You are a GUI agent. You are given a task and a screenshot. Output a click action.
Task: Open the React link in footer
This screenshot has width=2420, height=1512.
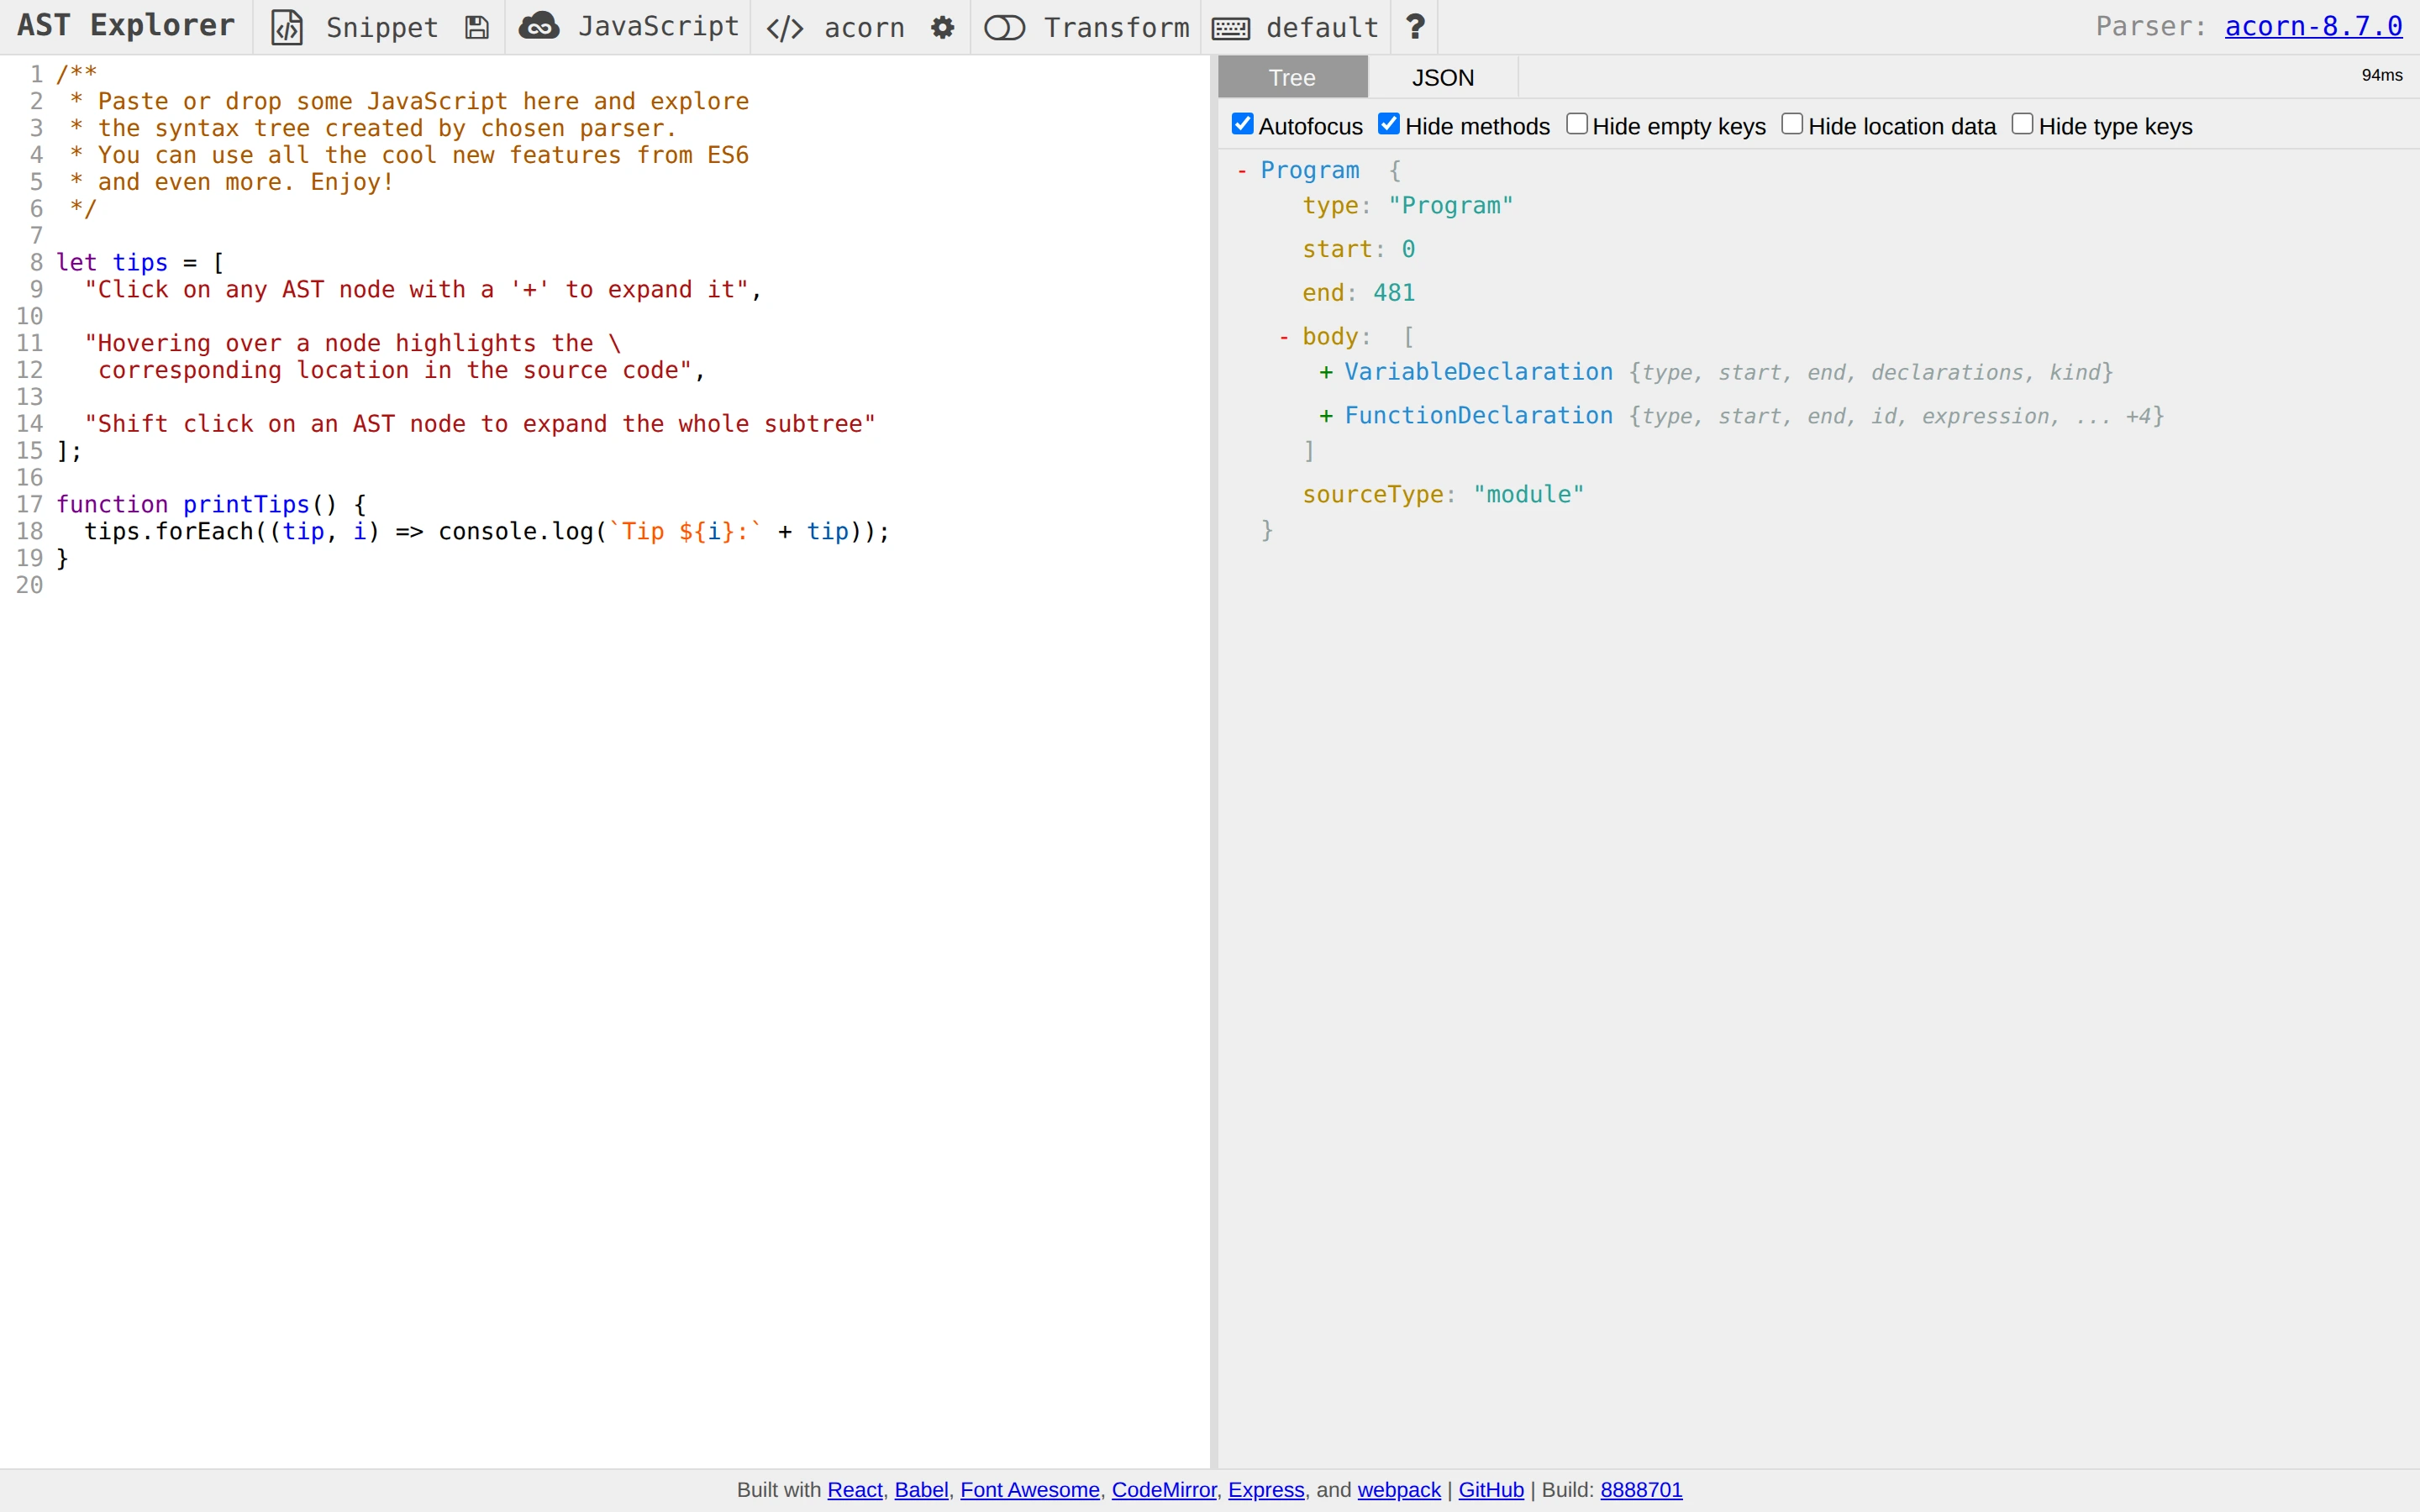click(854, 1490)
